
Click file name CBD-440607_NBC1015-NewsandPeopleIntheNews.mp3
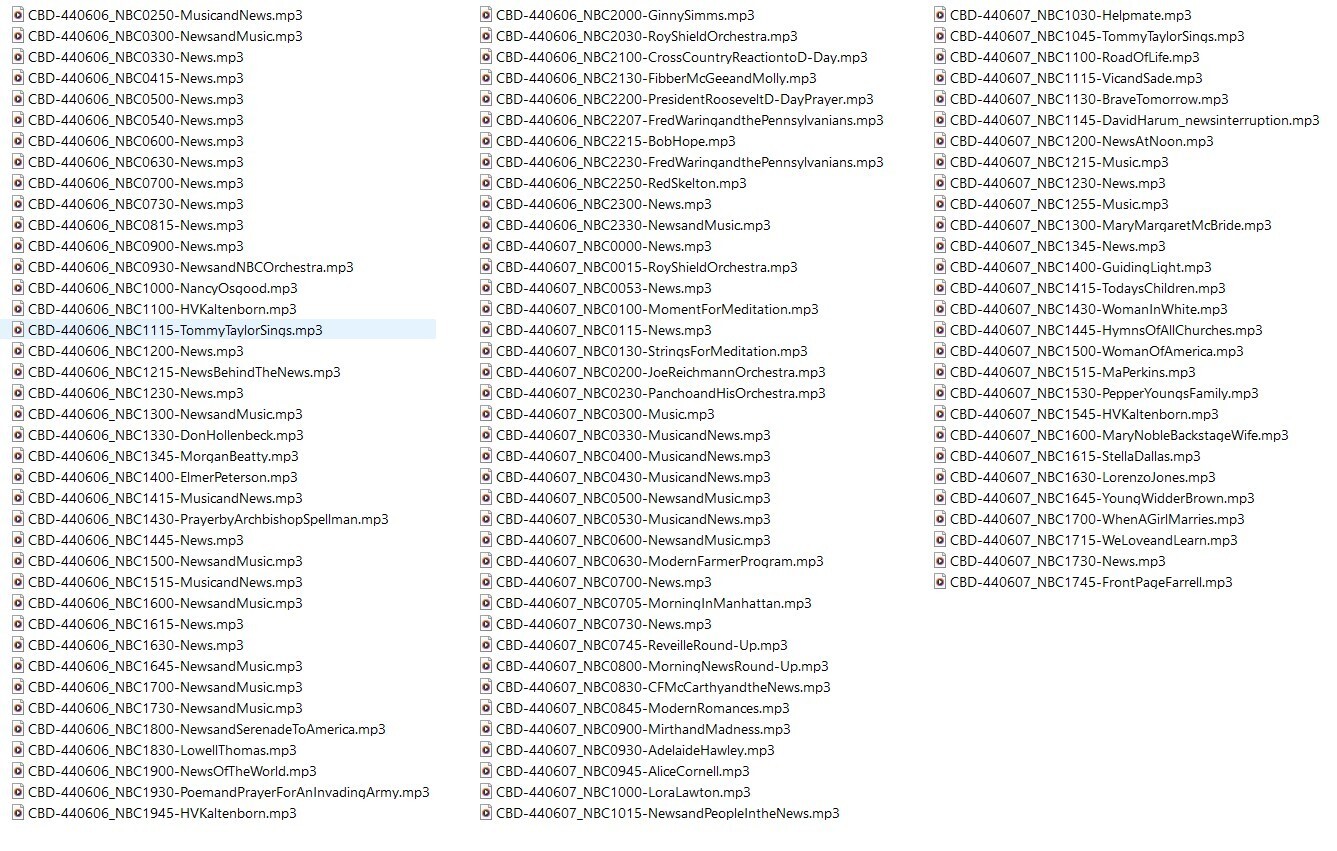tap(668, 813)
